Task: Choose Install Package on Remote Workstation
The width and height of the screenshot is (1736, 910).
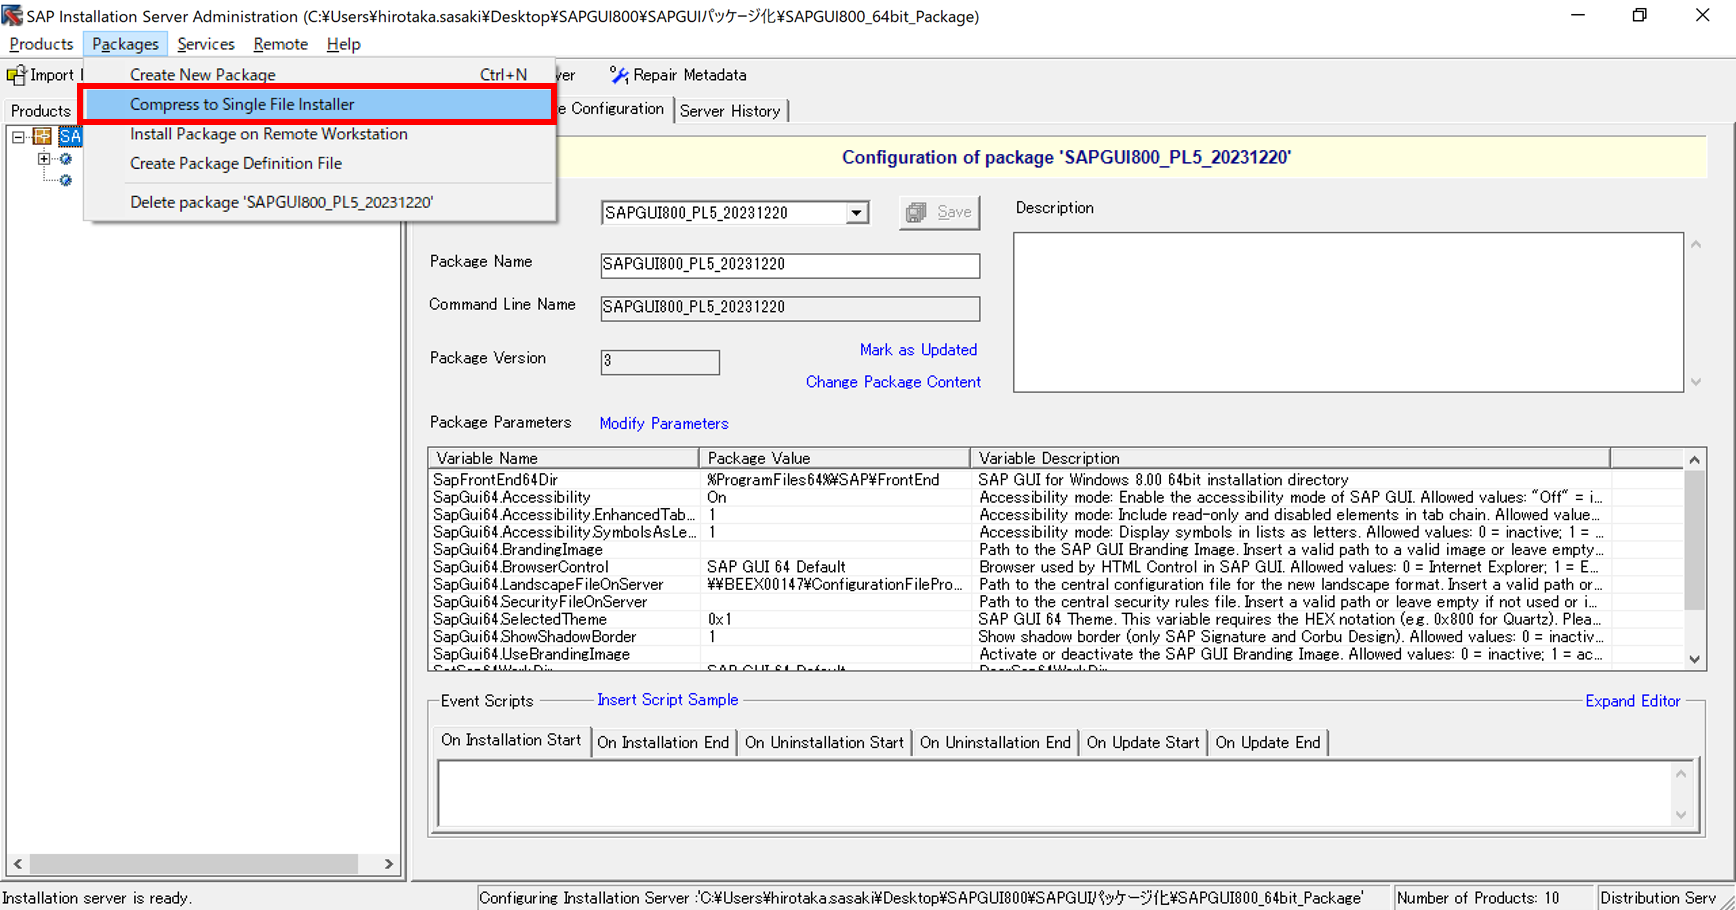Action: (320, 134)
